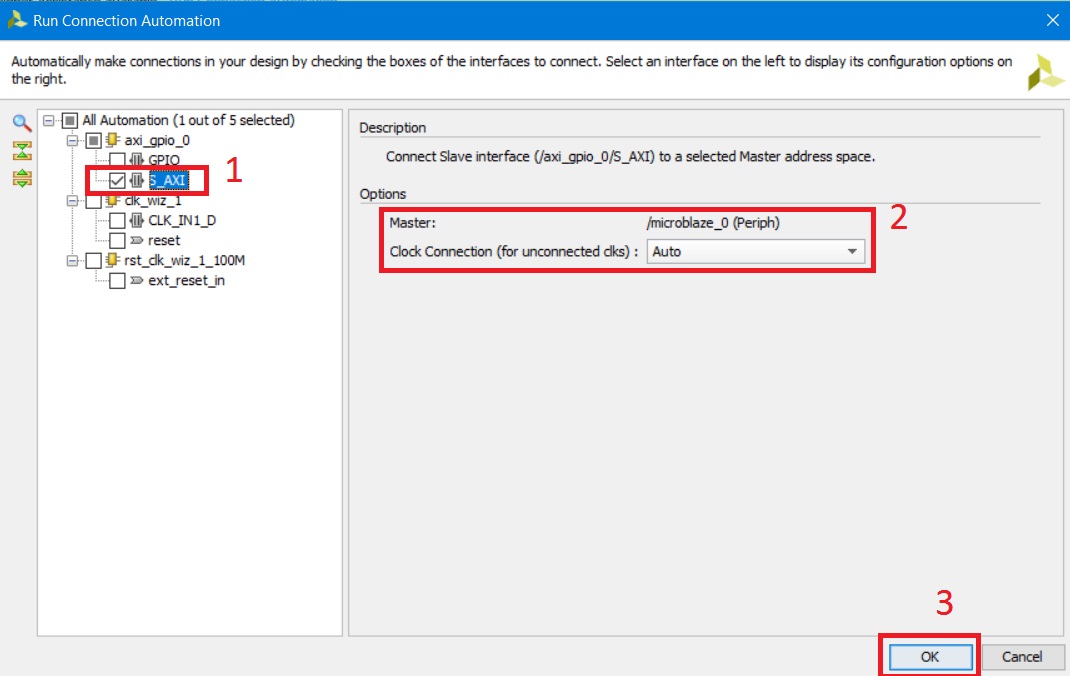This screenshot has height=676, width=1070.
Task: Tick the reset checkbox under clk_wiz_1
Action: (118, 241)
